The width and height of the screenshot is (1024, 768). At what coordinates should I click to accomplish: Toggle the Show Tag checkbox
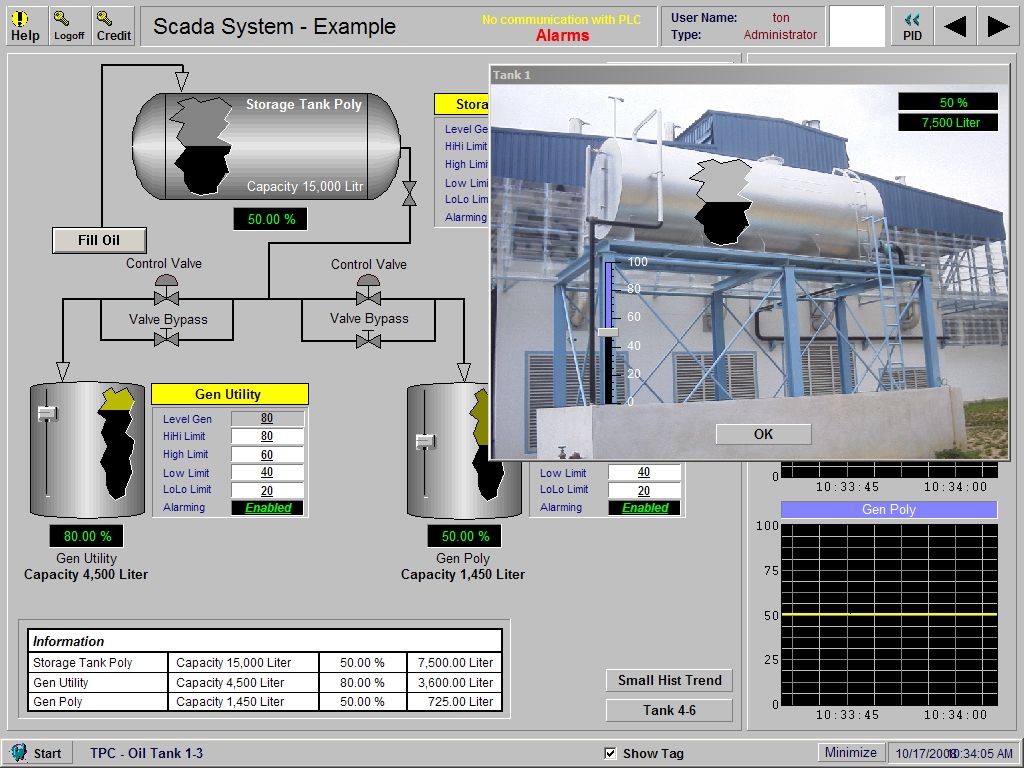(610, 752)
